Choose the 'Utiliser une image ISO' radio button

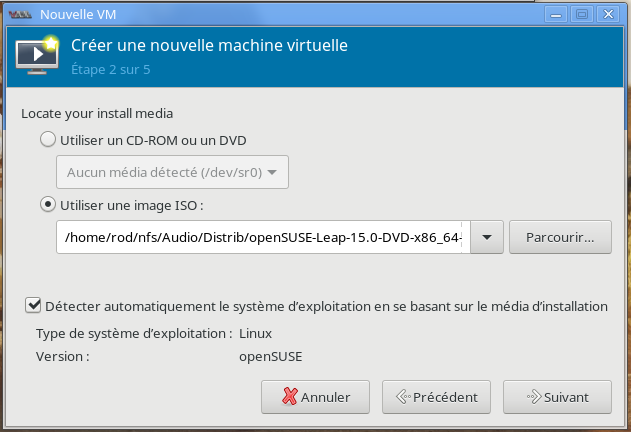[x=48, y=205]
